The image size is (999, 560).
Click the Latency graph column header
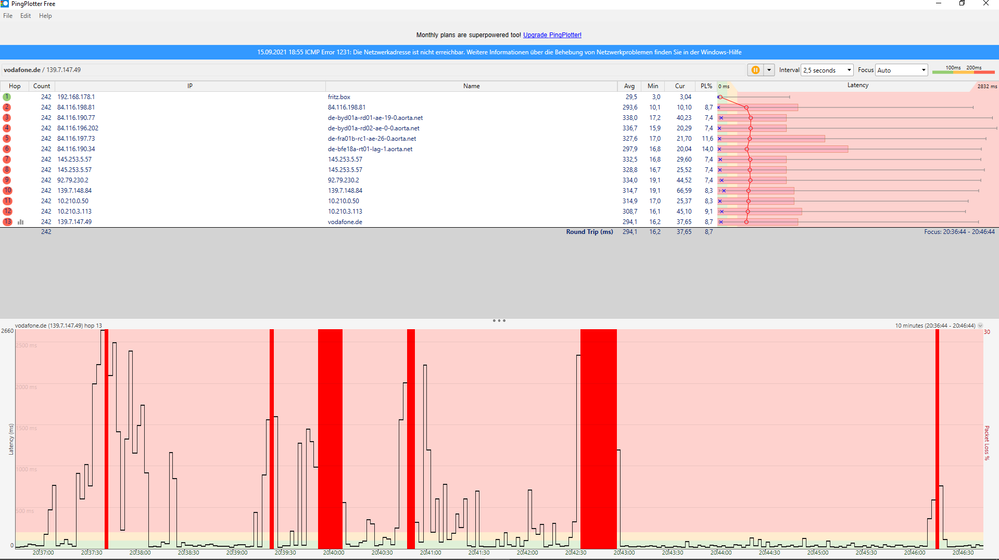click(x=858, y=85)
